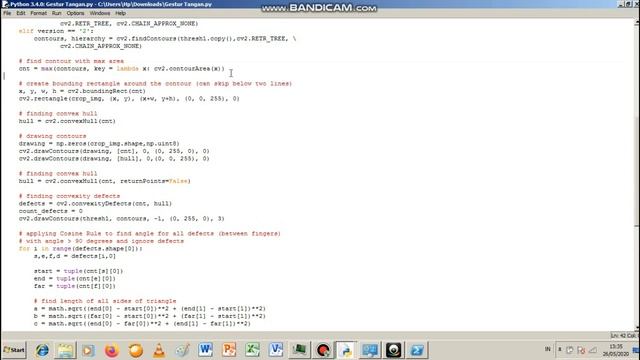Click the 'x, y, w, h = cv2.boundingRect(cnt)' line
The image size is (640, 360).
click(x=82, y=91)
